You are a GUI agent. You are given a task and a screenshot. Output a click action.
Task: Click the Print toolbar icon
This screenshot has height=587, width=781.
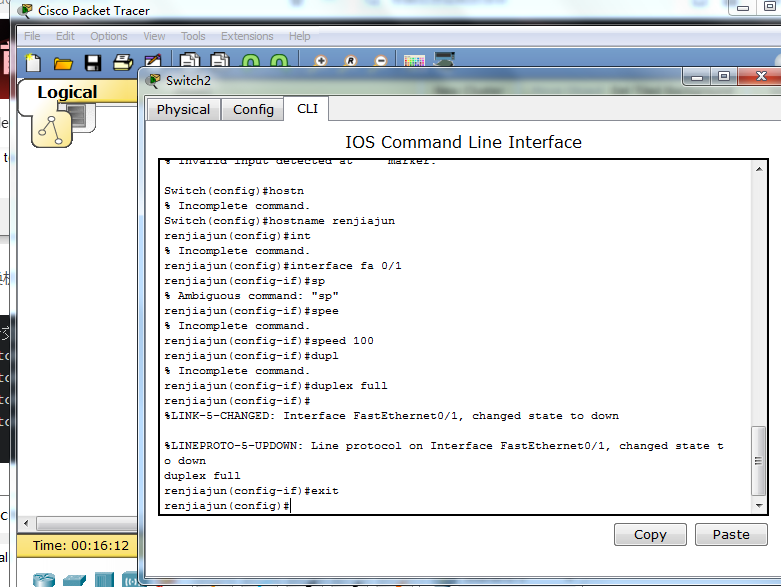click(x=123, y=63)
